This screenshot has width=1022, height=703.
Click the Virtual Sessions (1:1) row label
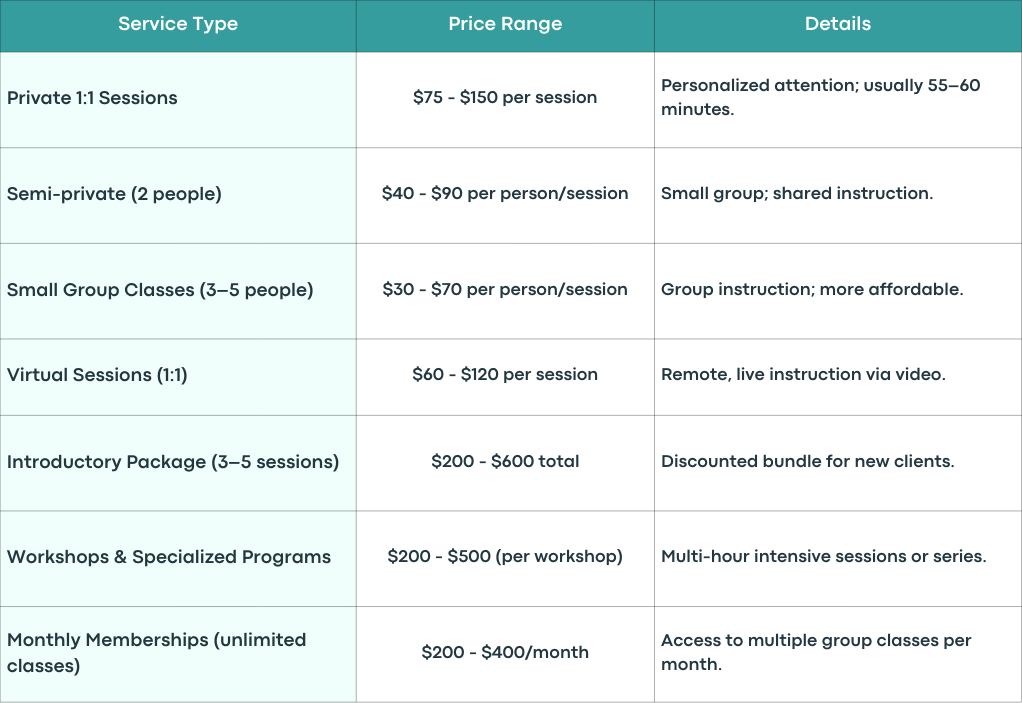click(97, 375)
